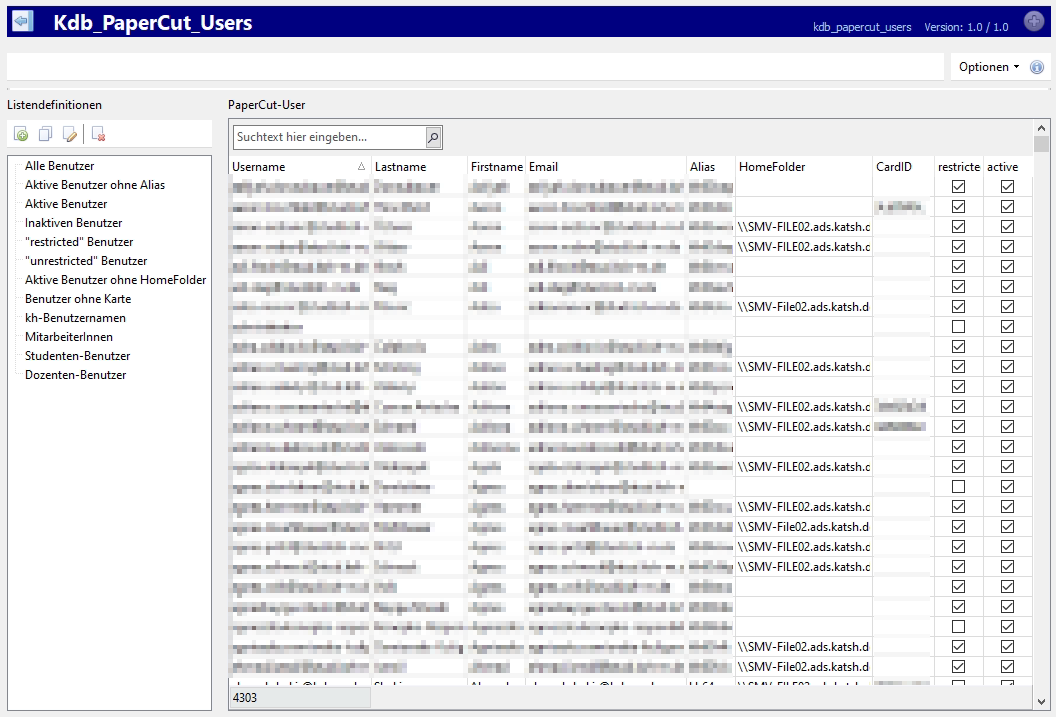Toggle active checkbox in second user row

1007,207
